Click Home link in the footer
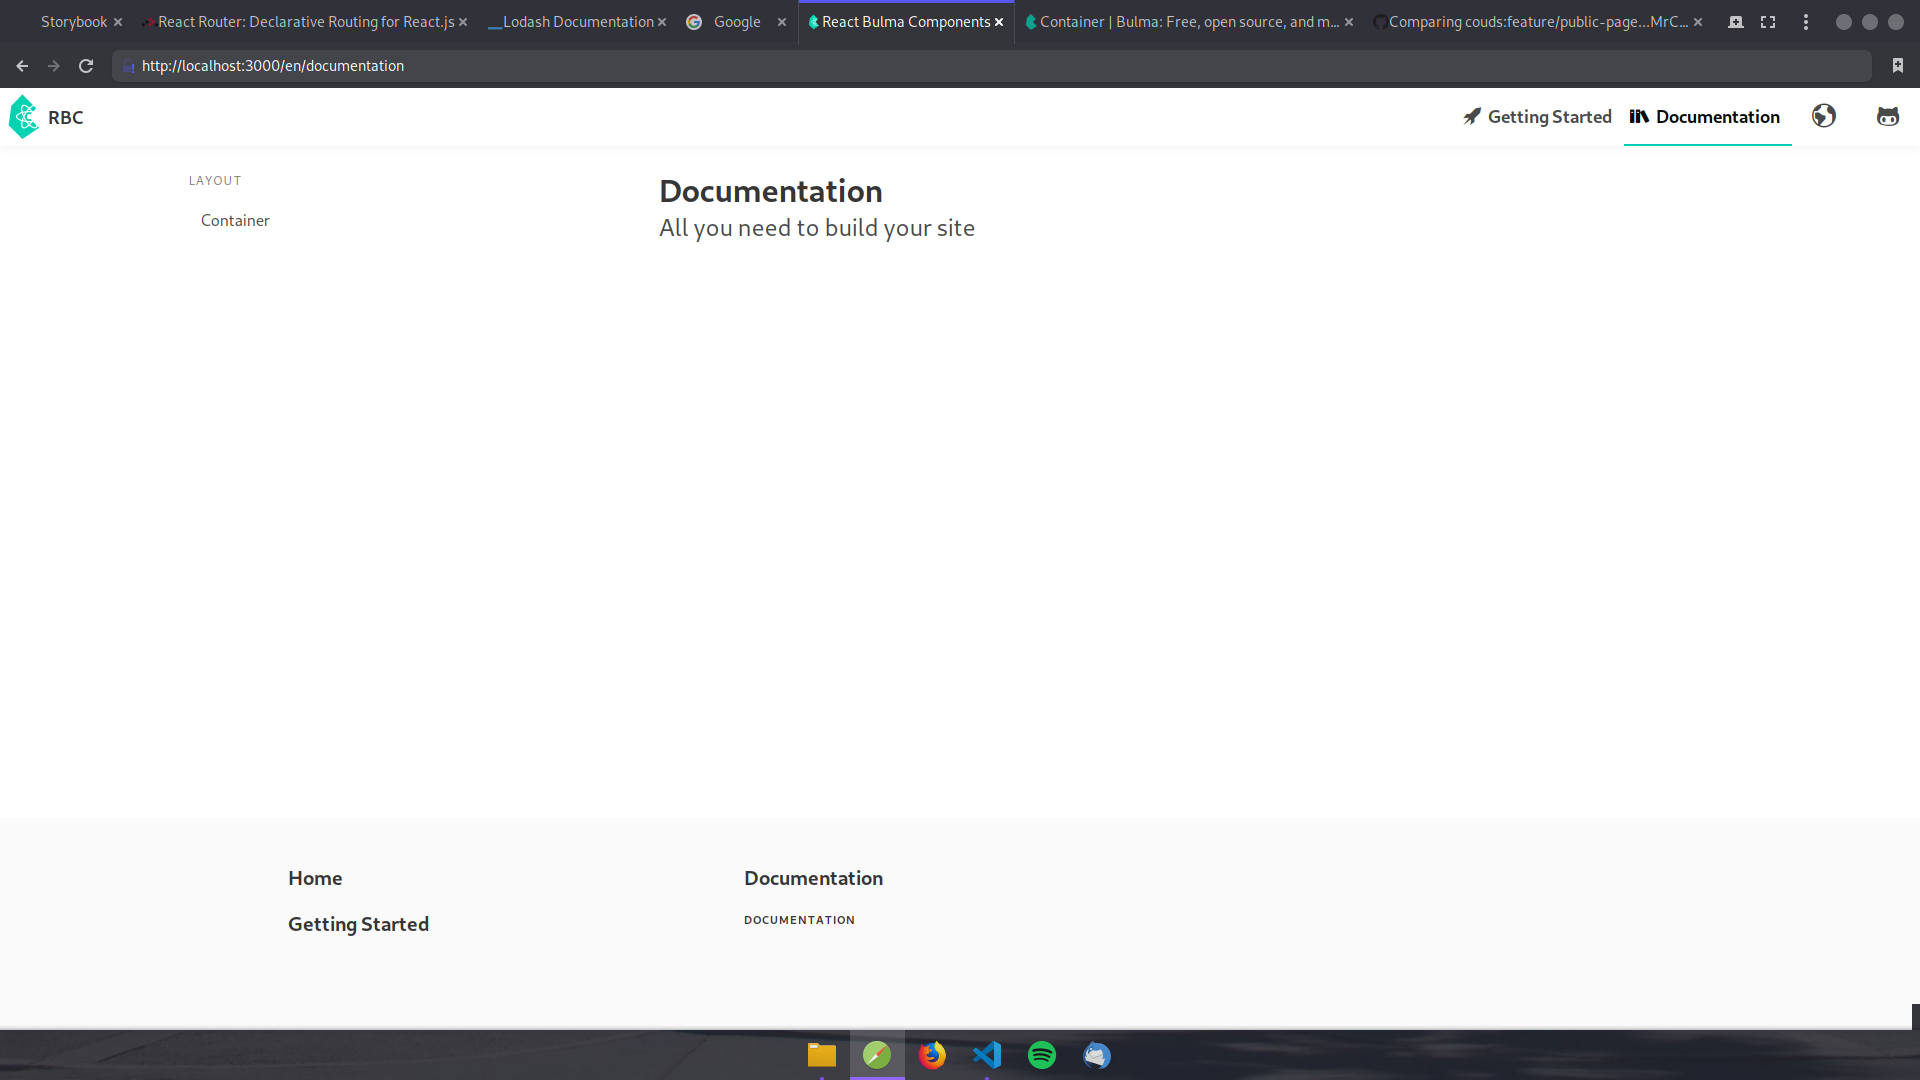 (315, 878)
